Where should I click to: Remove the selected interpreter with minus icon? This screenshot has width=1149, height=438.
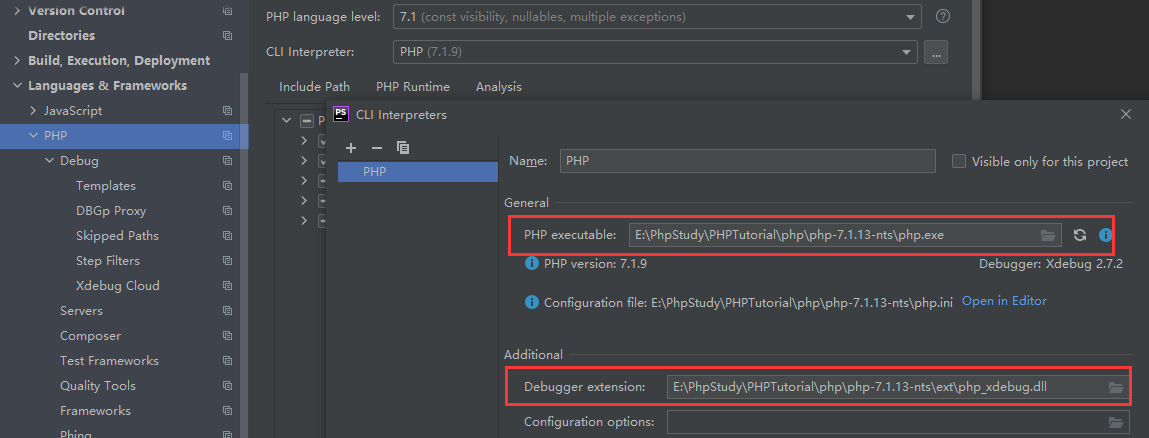(x=377, y=148)
